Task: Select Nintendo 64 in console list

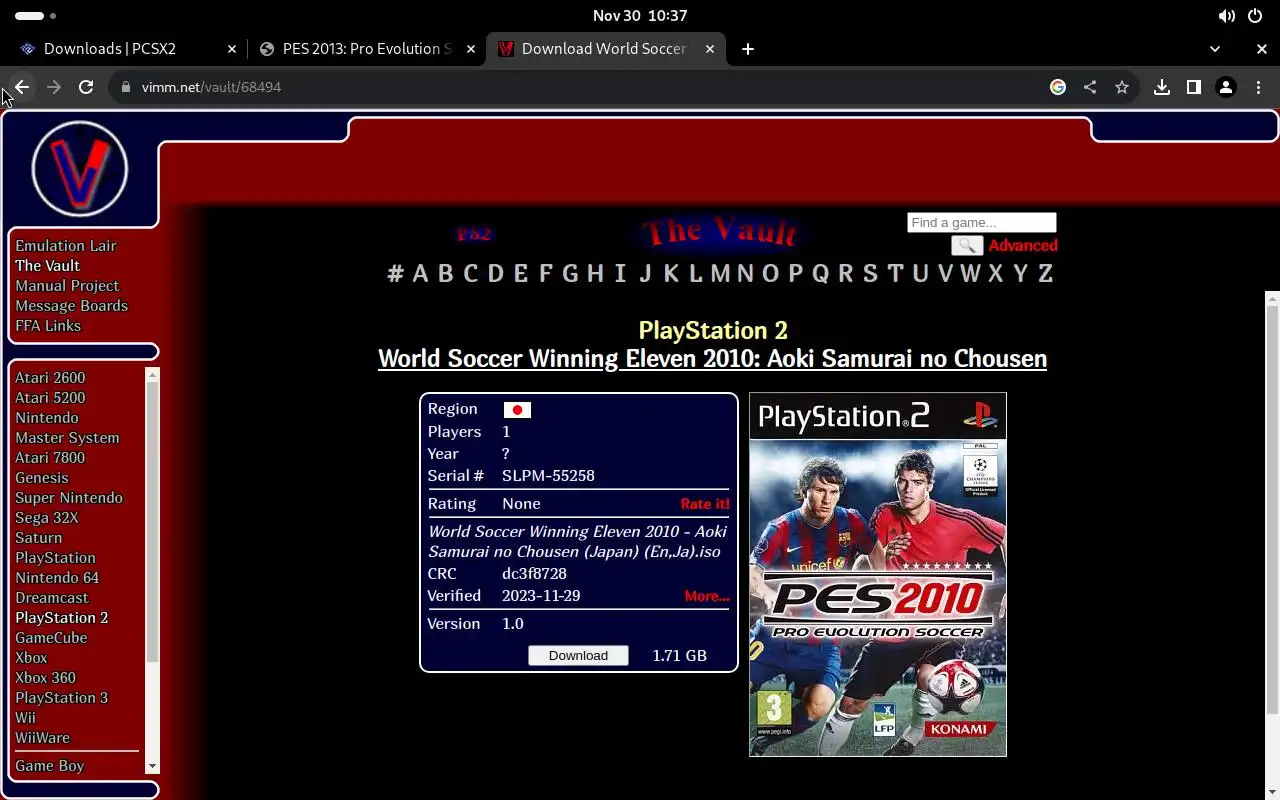Action: click(x=57, y=578)
